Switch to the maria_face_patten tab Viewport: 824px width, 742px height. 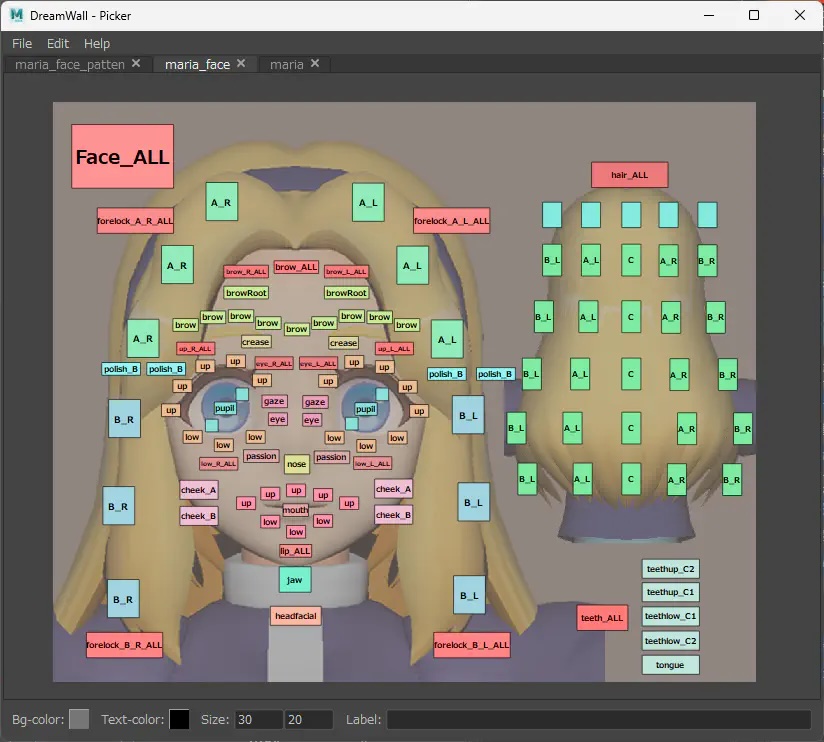[x=70, y=64]
